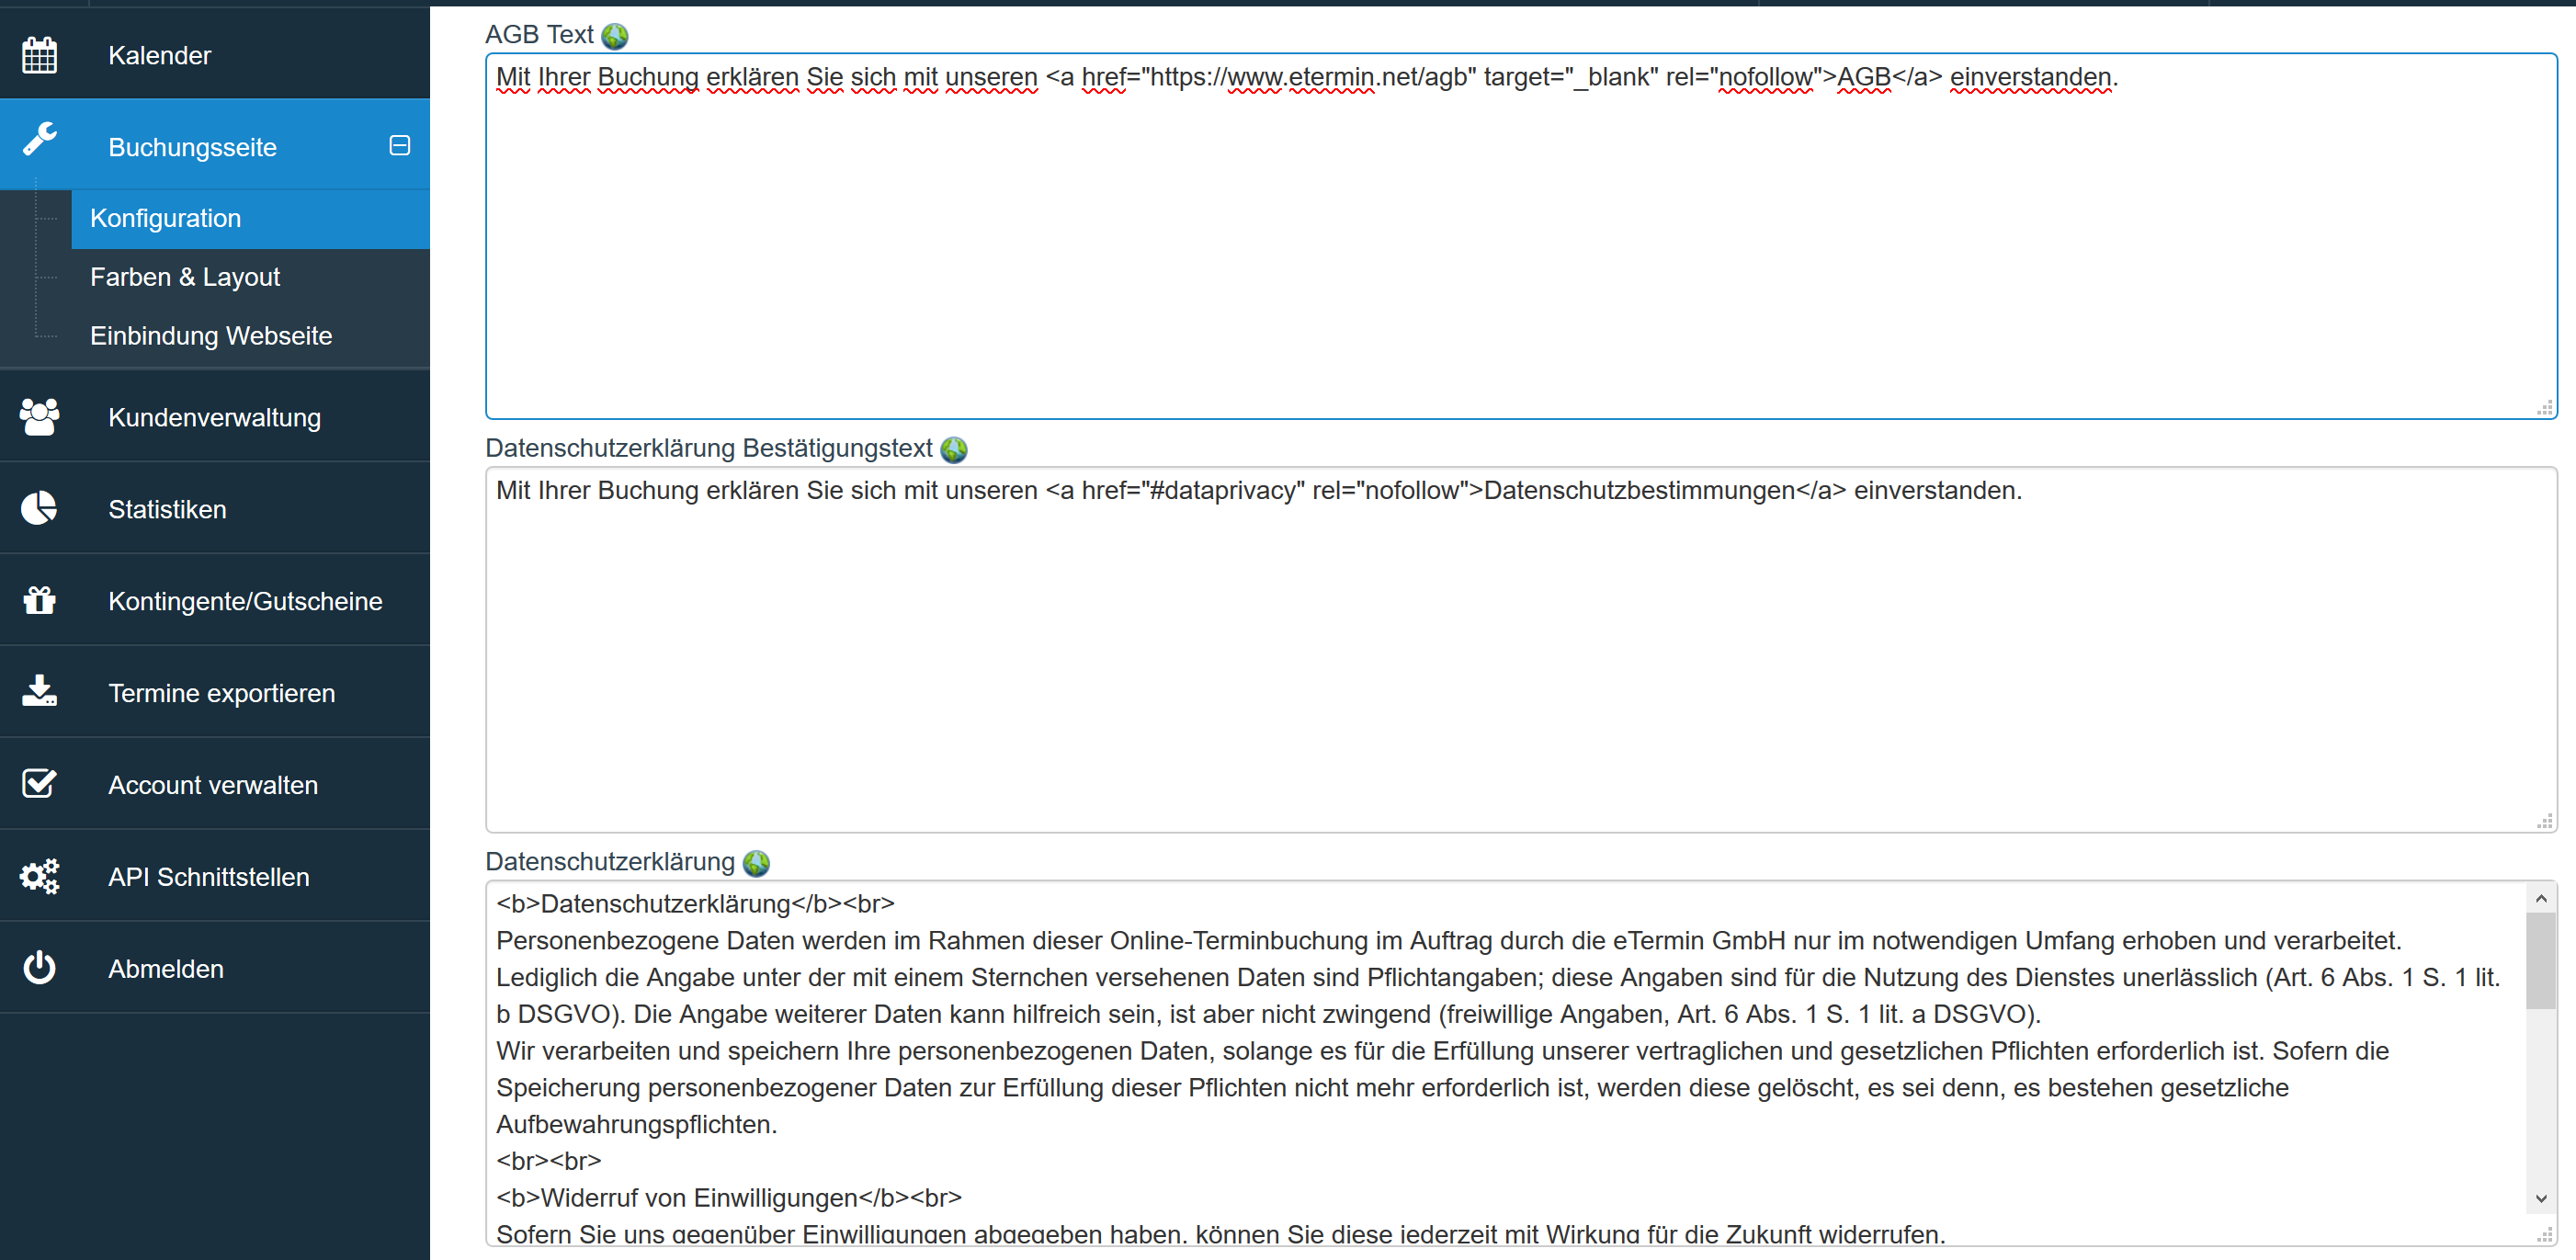Open the API Schnittstellen menu item
2576x1260 pixels.
point(215,877)
